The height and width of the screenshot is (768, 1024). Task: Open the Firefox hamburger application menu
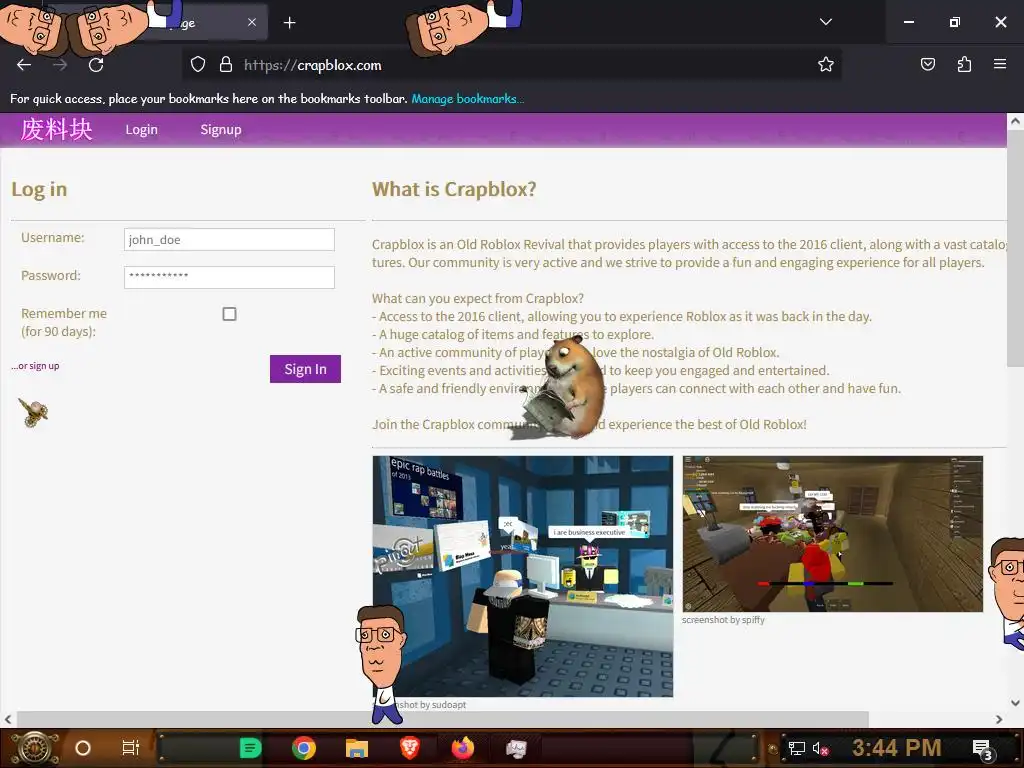tap(1000, 64)
